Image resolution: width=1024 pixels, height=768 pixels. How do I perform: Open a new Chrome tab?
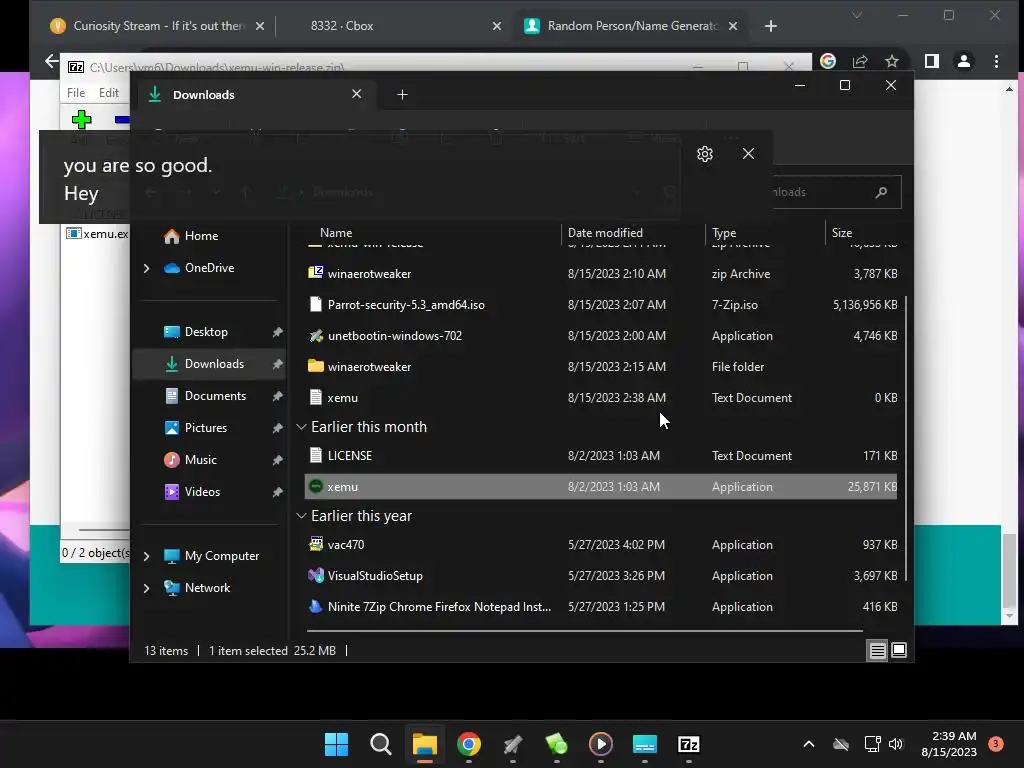(x=771, y=25)
